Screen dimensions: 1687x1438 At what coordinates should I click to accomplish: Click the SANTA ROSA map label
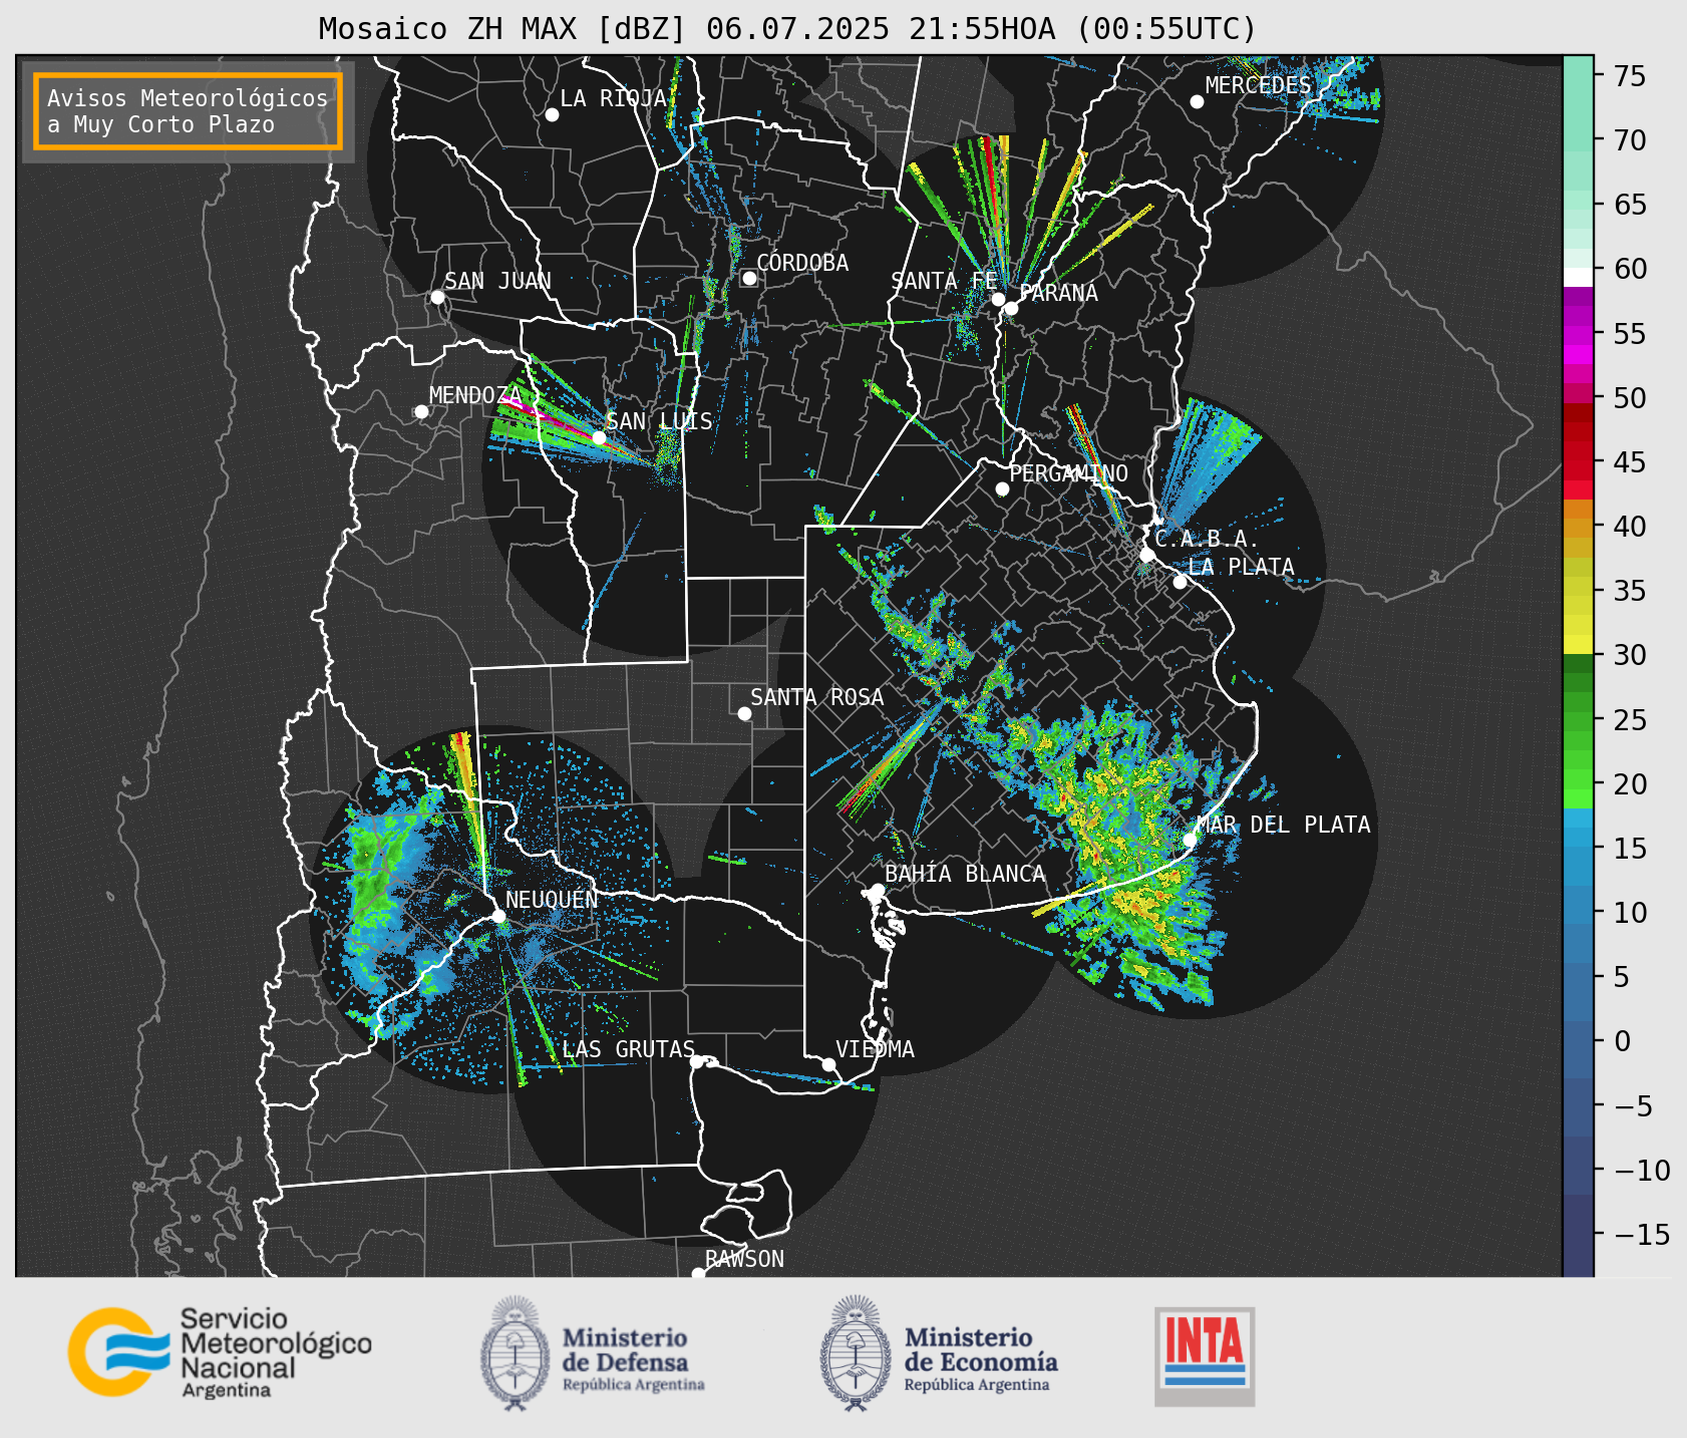pyautogui.click(x=817, y=696)
